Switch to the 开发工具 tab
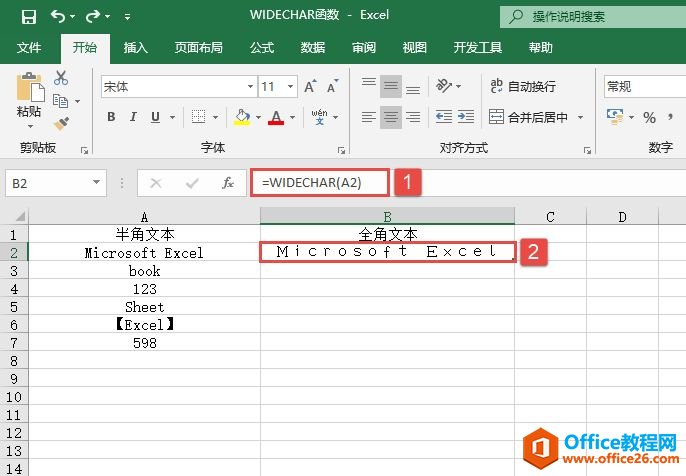The width and height of the screenshot is (686, 476). click(477, 47)
